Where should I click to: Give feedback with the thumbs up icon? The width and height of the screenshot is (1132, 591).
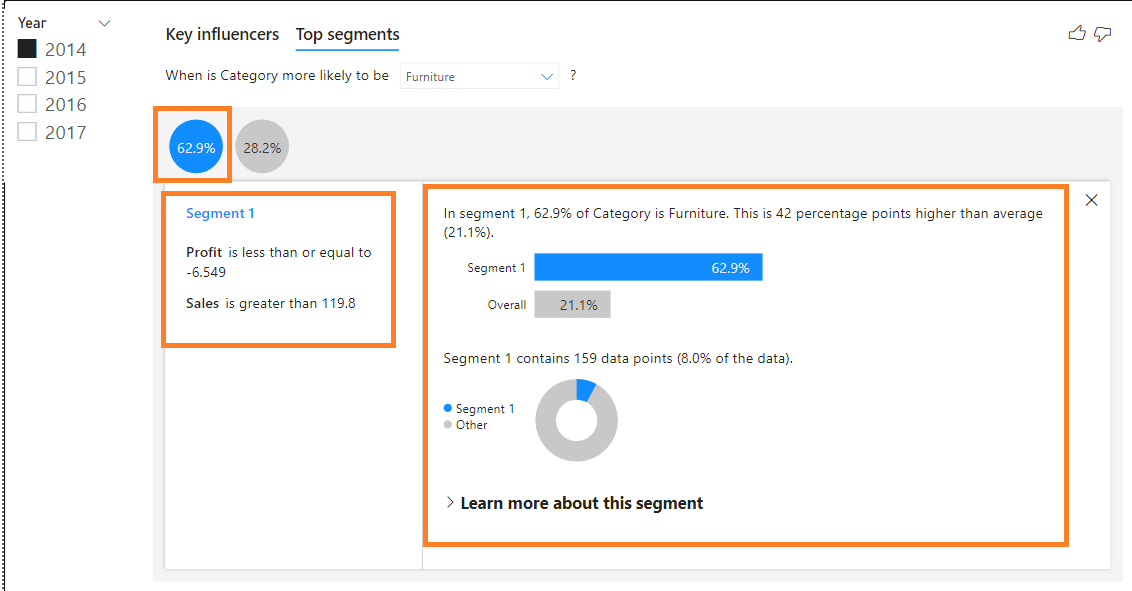coord(1076,33)
